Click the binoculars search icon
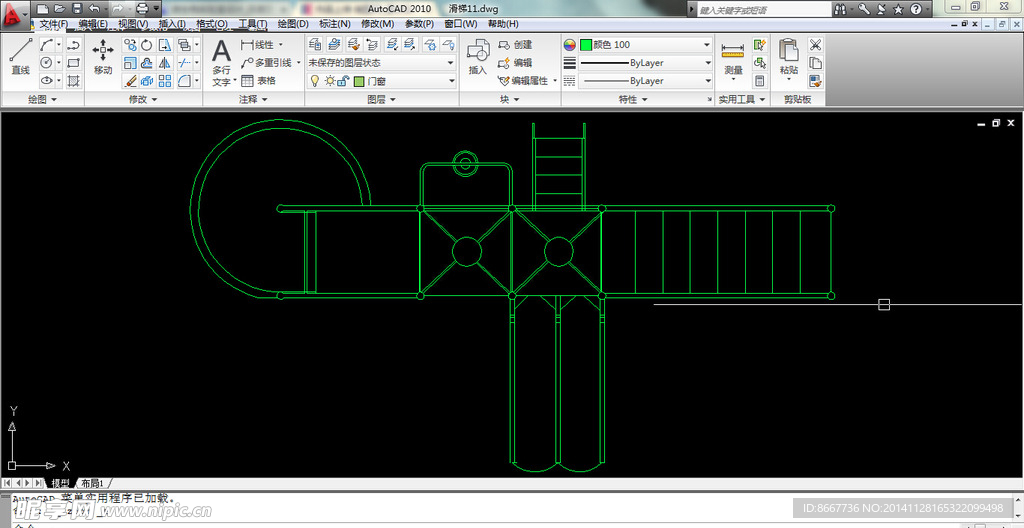1024x528 pixels. [841, 9]
